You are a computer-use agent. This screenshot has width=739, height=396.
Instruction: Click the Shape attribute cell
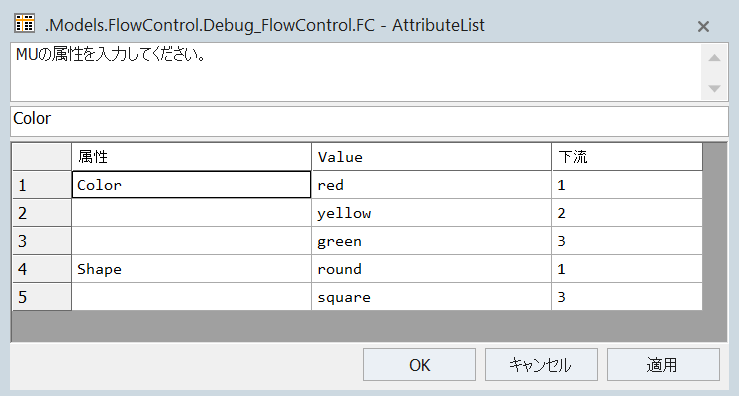pyautogui.click(x=191, y=269)
